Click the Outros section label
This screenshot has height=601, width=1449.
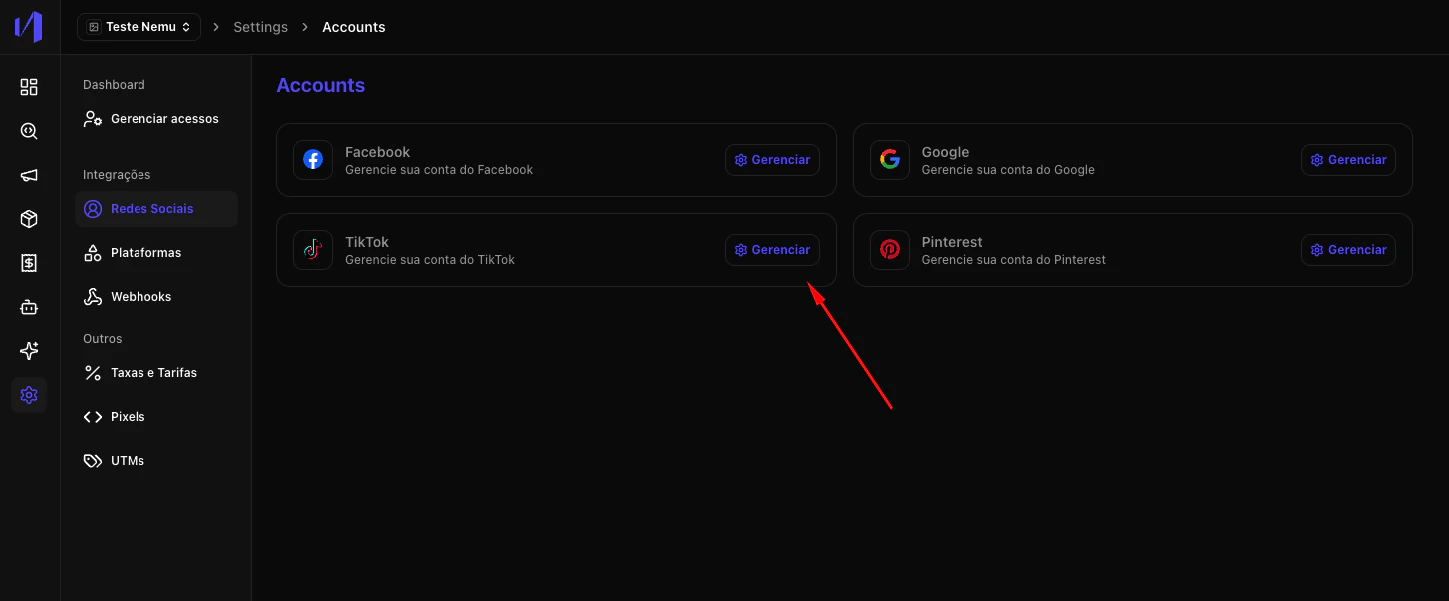point(103,339)
